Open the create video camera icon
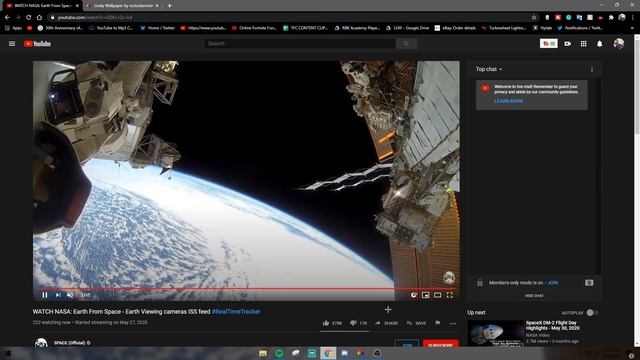Screen dimensions: 640x360 tap(567, 44)
